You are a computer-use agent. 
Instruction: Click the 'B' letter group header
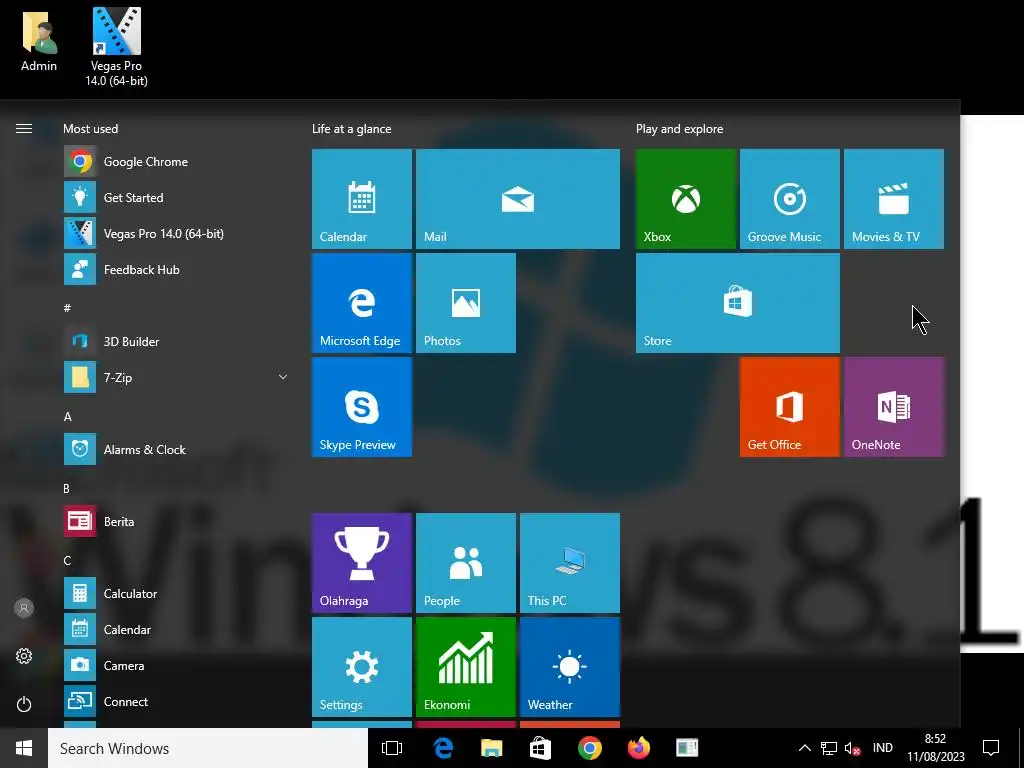point(67,488)
